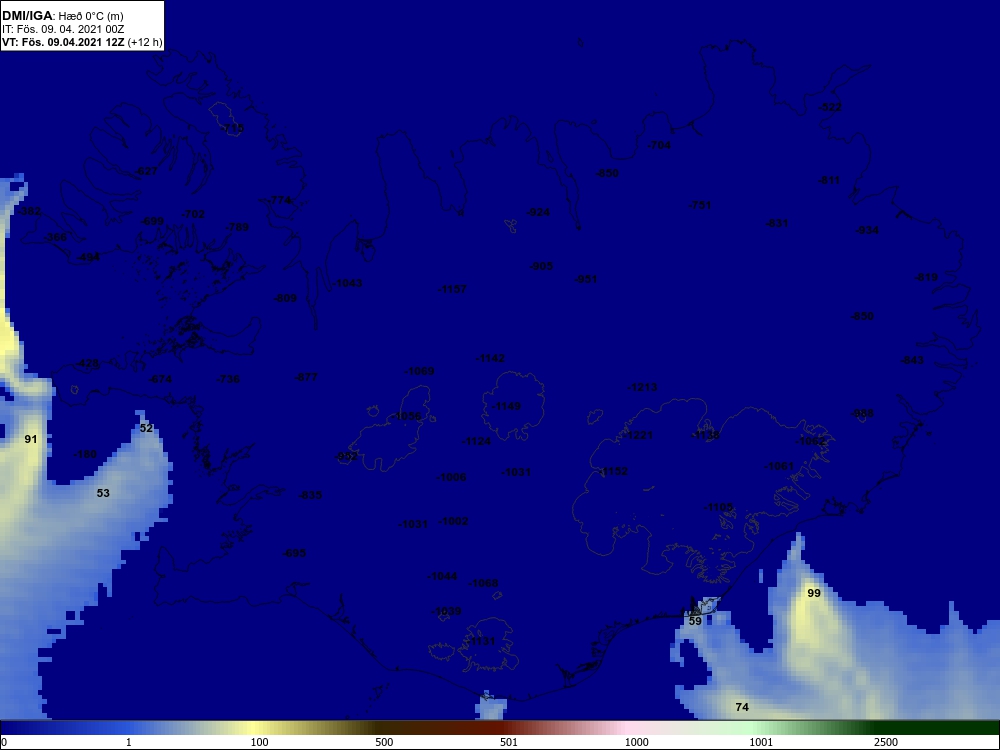Click the legend tick label 1000

tap(636, 742)
